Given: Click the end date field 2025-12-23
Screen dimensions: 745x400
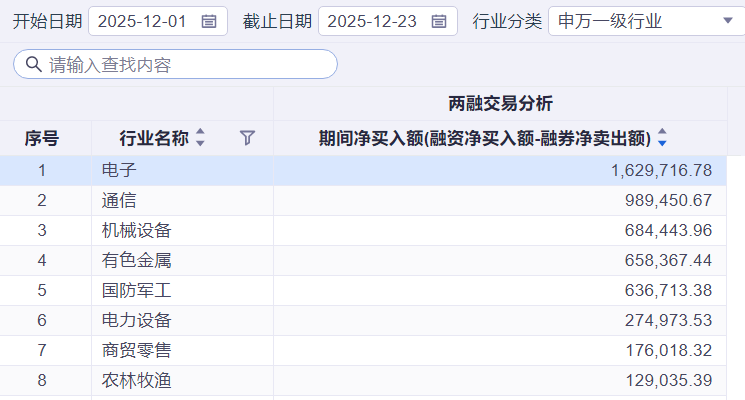Looking at the screenshot, I should click(x=388, y=21).
